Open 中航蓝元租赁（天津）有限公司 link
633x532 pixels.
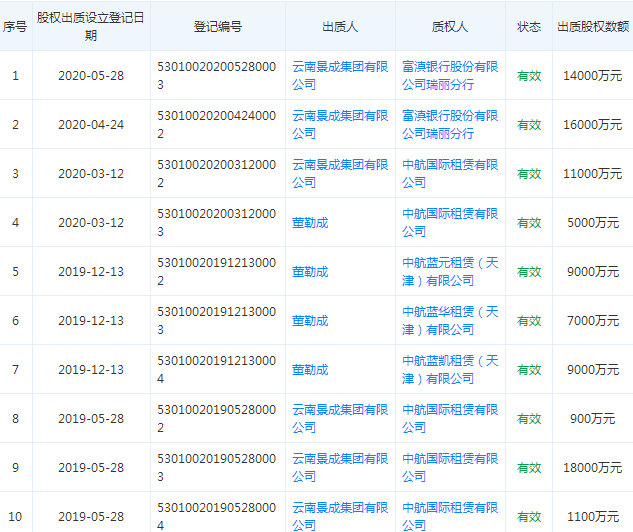pyautogui.click(x=450, y=272)
